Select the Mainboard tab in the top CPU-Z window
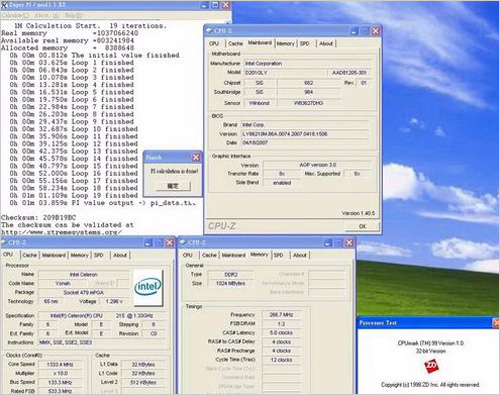The image size is (500, 395). 260,43
